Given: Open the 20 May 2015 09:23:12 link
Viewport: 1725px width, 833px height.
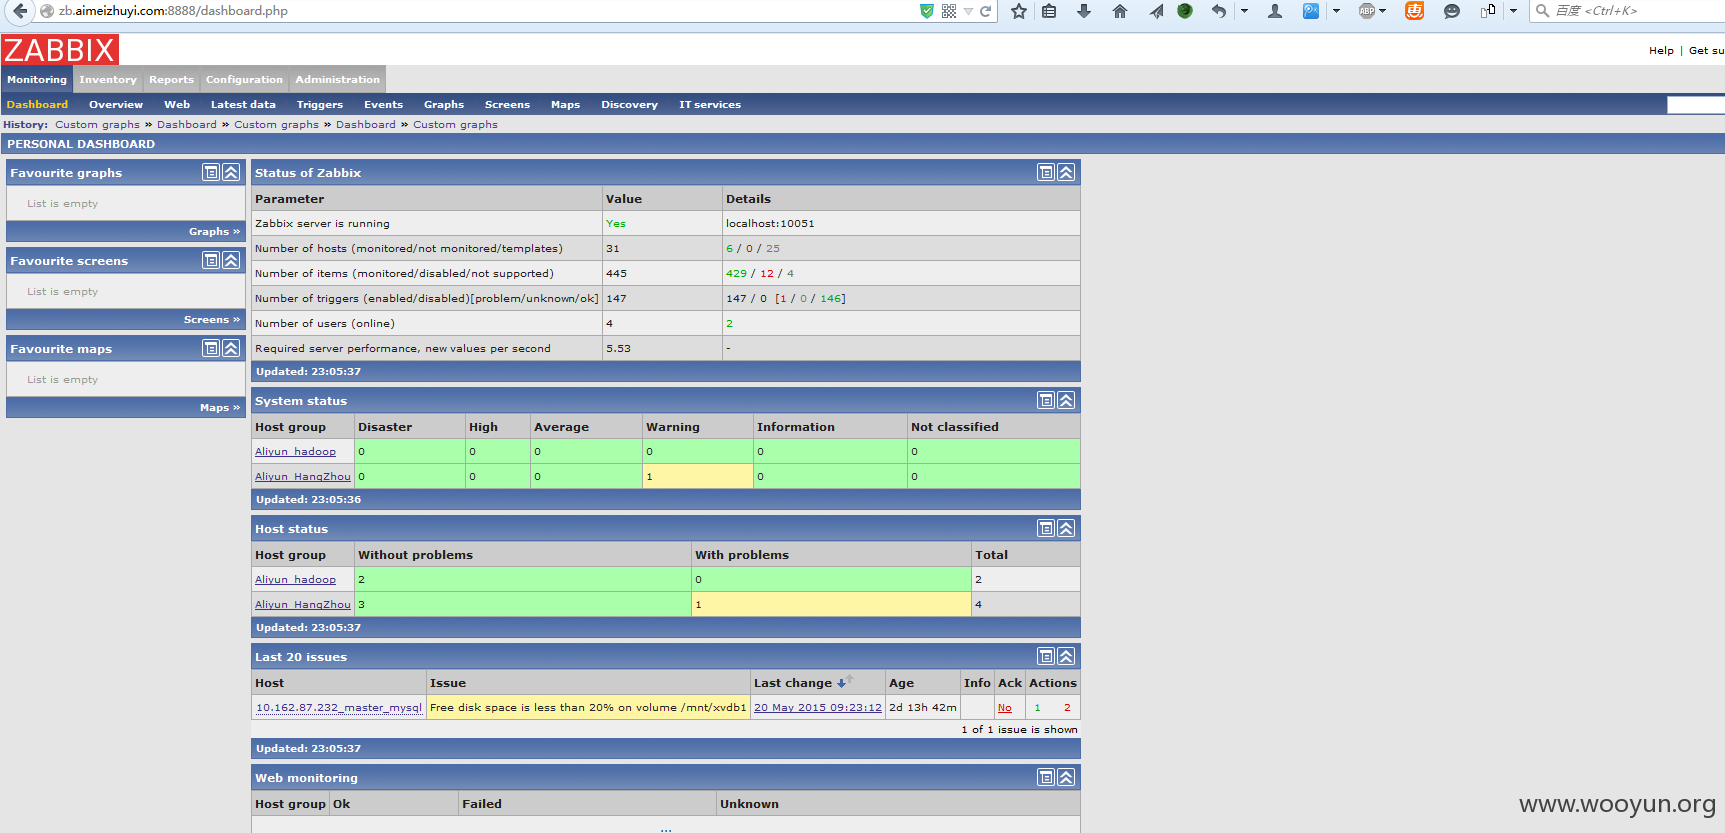Looking at the screenshot, I should tap(818, 707).
